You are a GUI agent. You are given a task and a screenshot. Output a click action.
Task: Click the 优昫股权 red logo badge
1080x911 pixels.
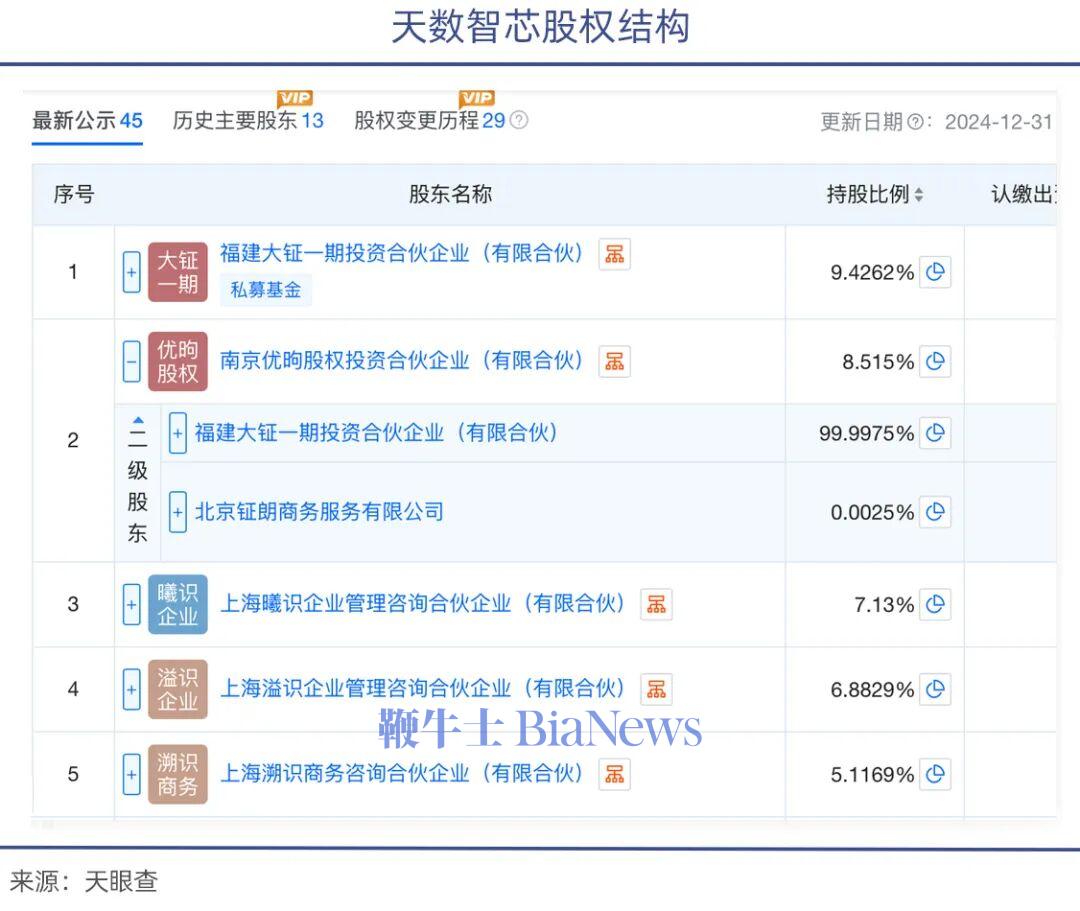click(x=178, y=362)
